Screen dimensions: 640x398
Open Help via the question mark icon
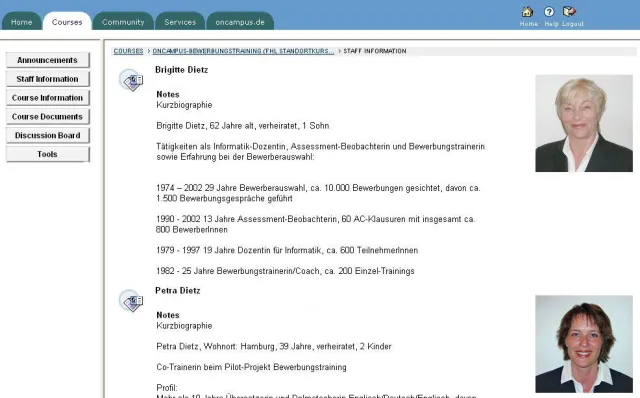(x=549, y=12)
